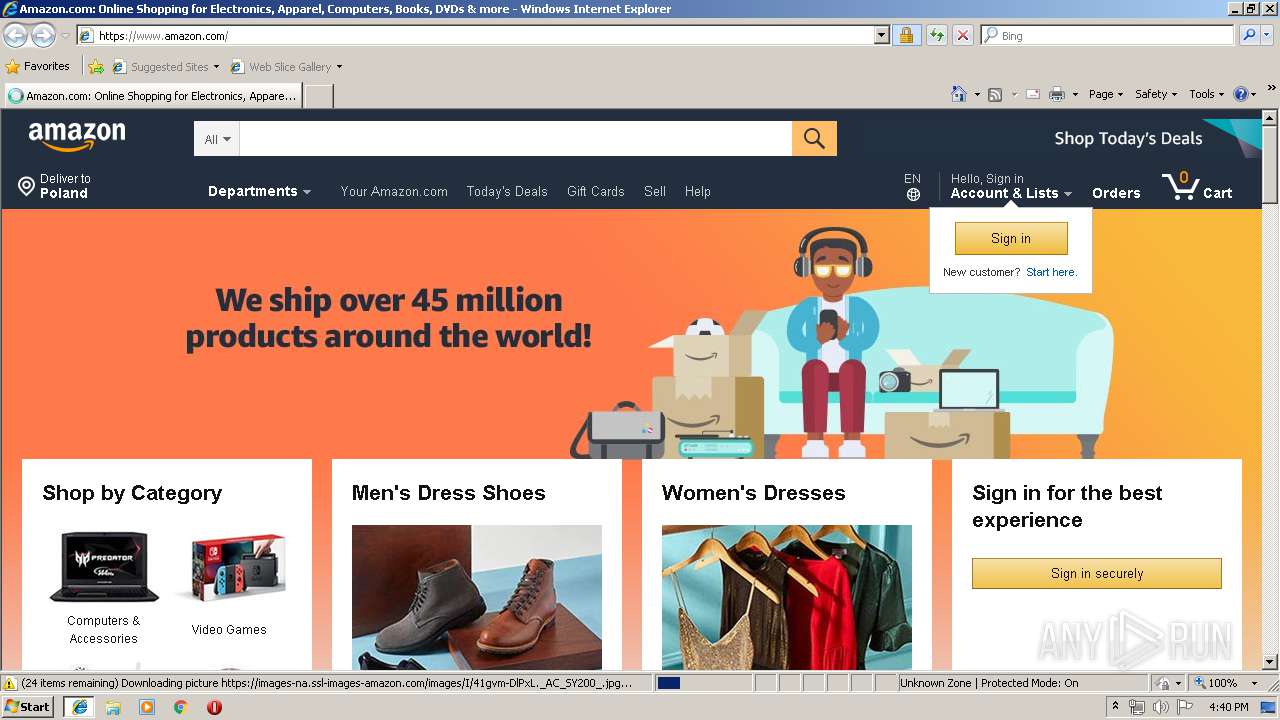Image resolution: width=1280 pixels, height=720 pixels.
Task: Click the volume tray icon
Action: 1160,707
